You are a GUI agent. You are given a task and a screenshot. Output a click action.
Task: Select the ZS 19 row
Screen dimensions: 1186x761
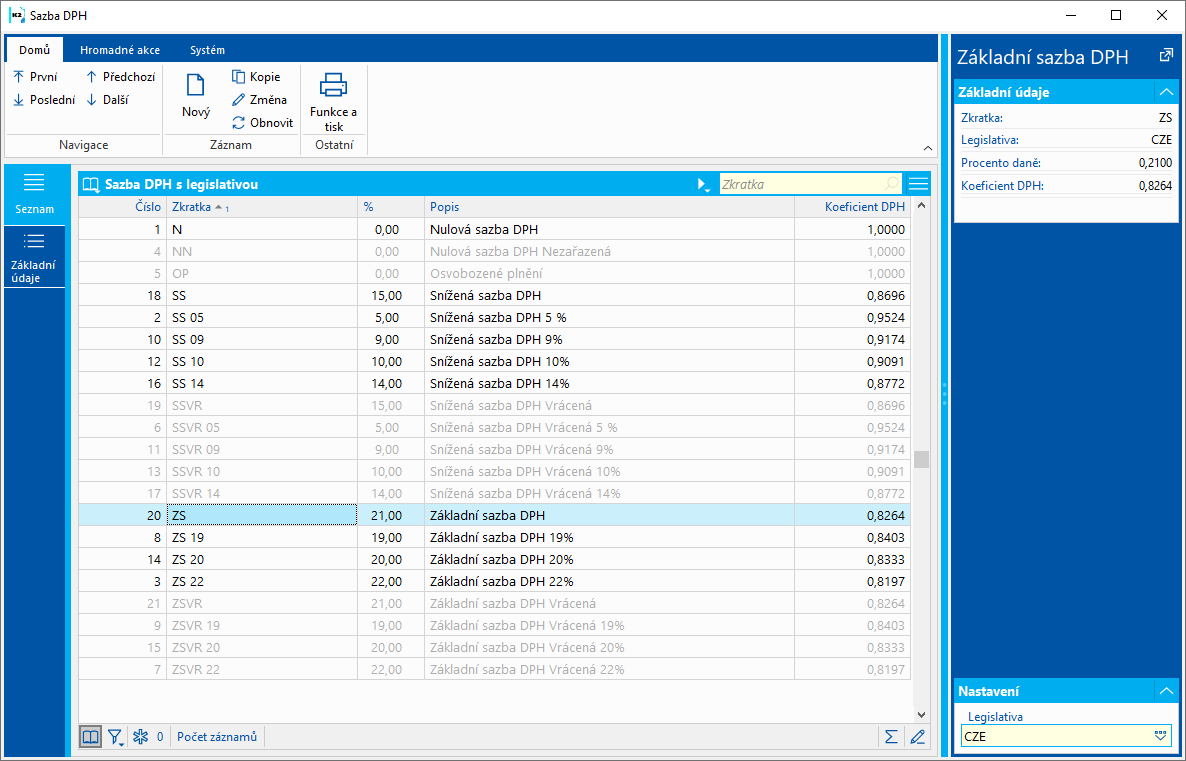tap(495, 537)
